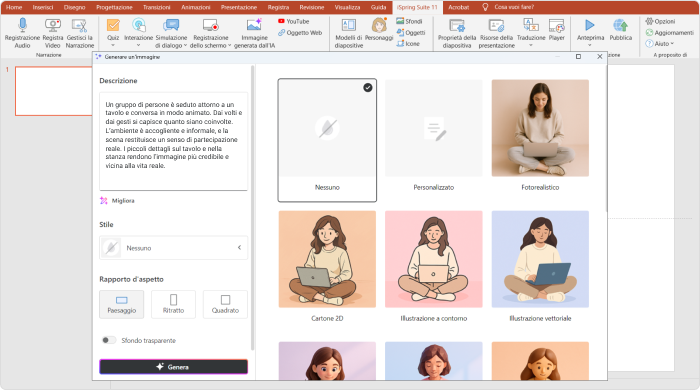This screenshot has height=390, width=700.
Task: Select Paesaggio aspect ratio
Action: (121, 304)
